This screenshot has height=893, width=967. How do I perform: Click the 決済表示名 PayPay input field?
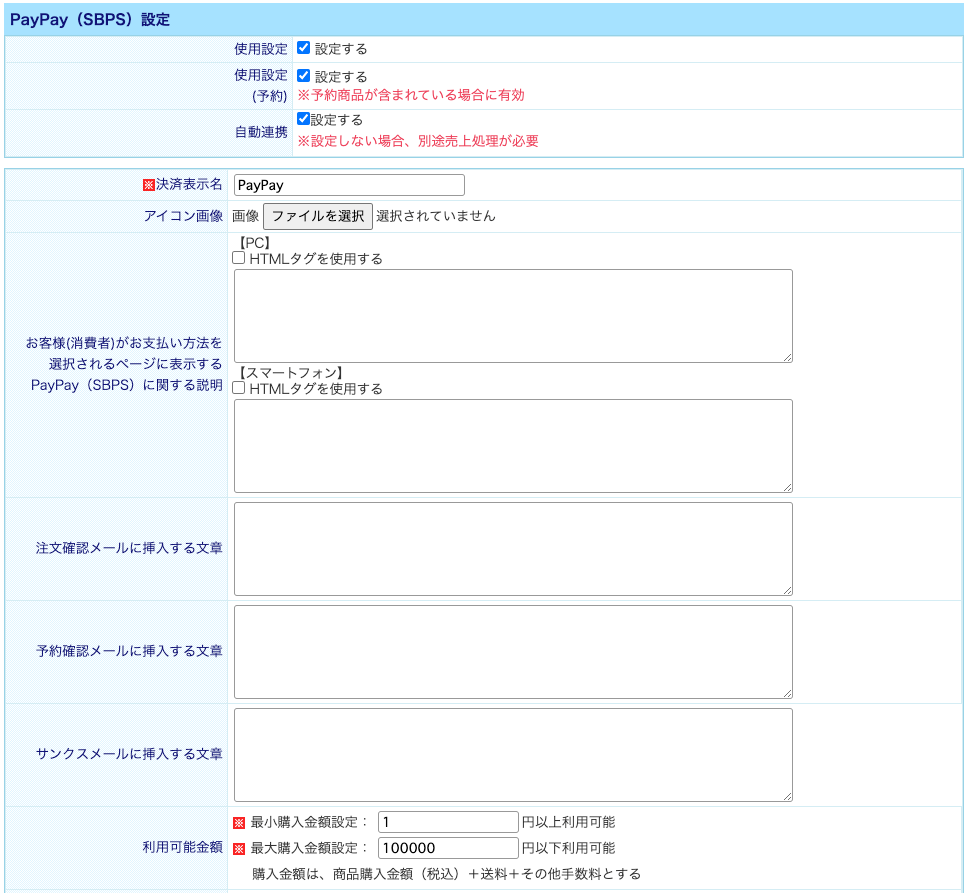tap(349, 185)
